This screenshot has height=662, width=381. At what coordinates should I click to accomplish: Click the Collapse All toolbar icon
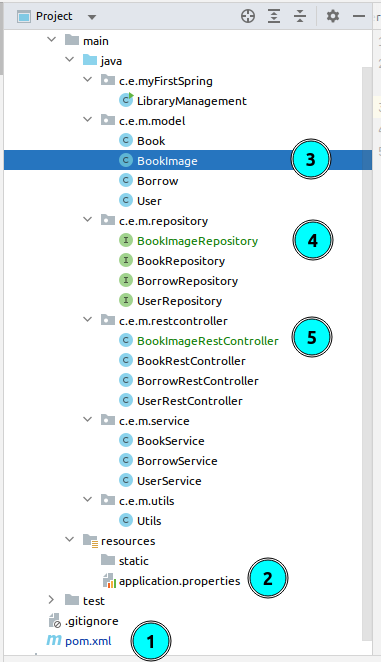(x=300, y=16)
